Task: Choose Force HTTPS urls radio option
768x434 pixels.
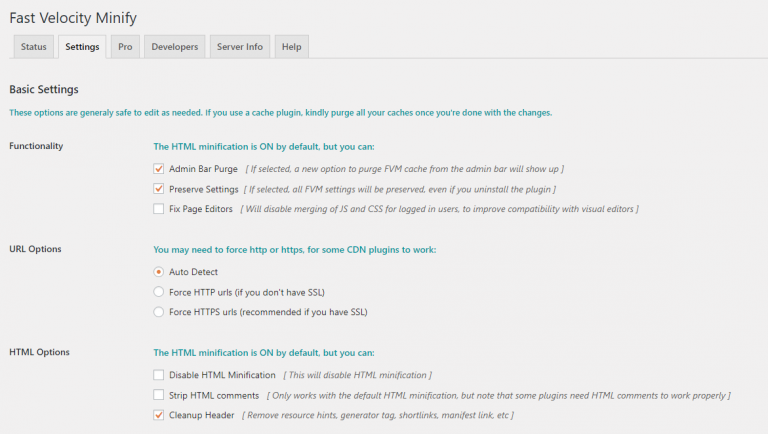Action: pos(158,312)
